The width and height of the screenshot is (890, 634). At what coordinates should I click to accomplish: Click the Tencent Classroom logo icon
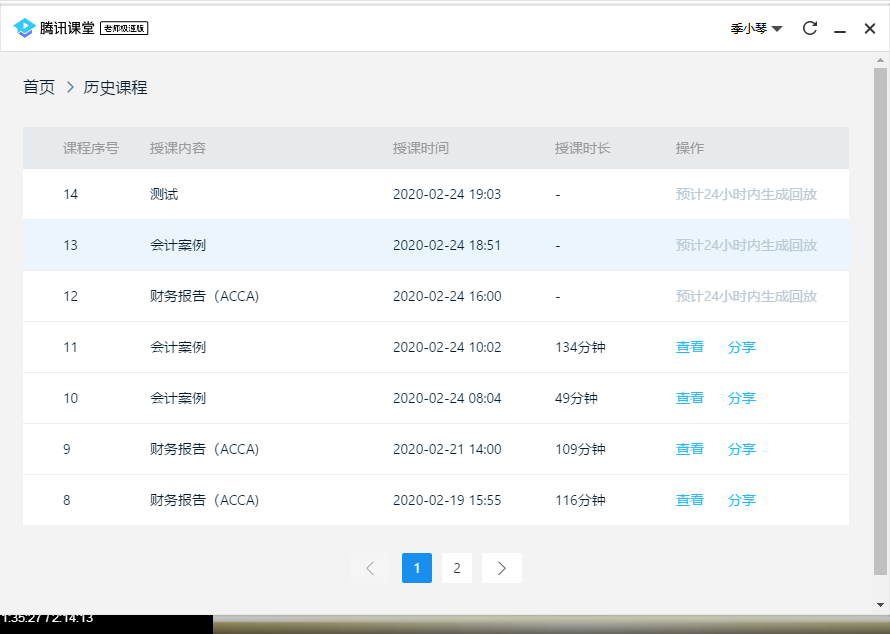pos(24,28)
